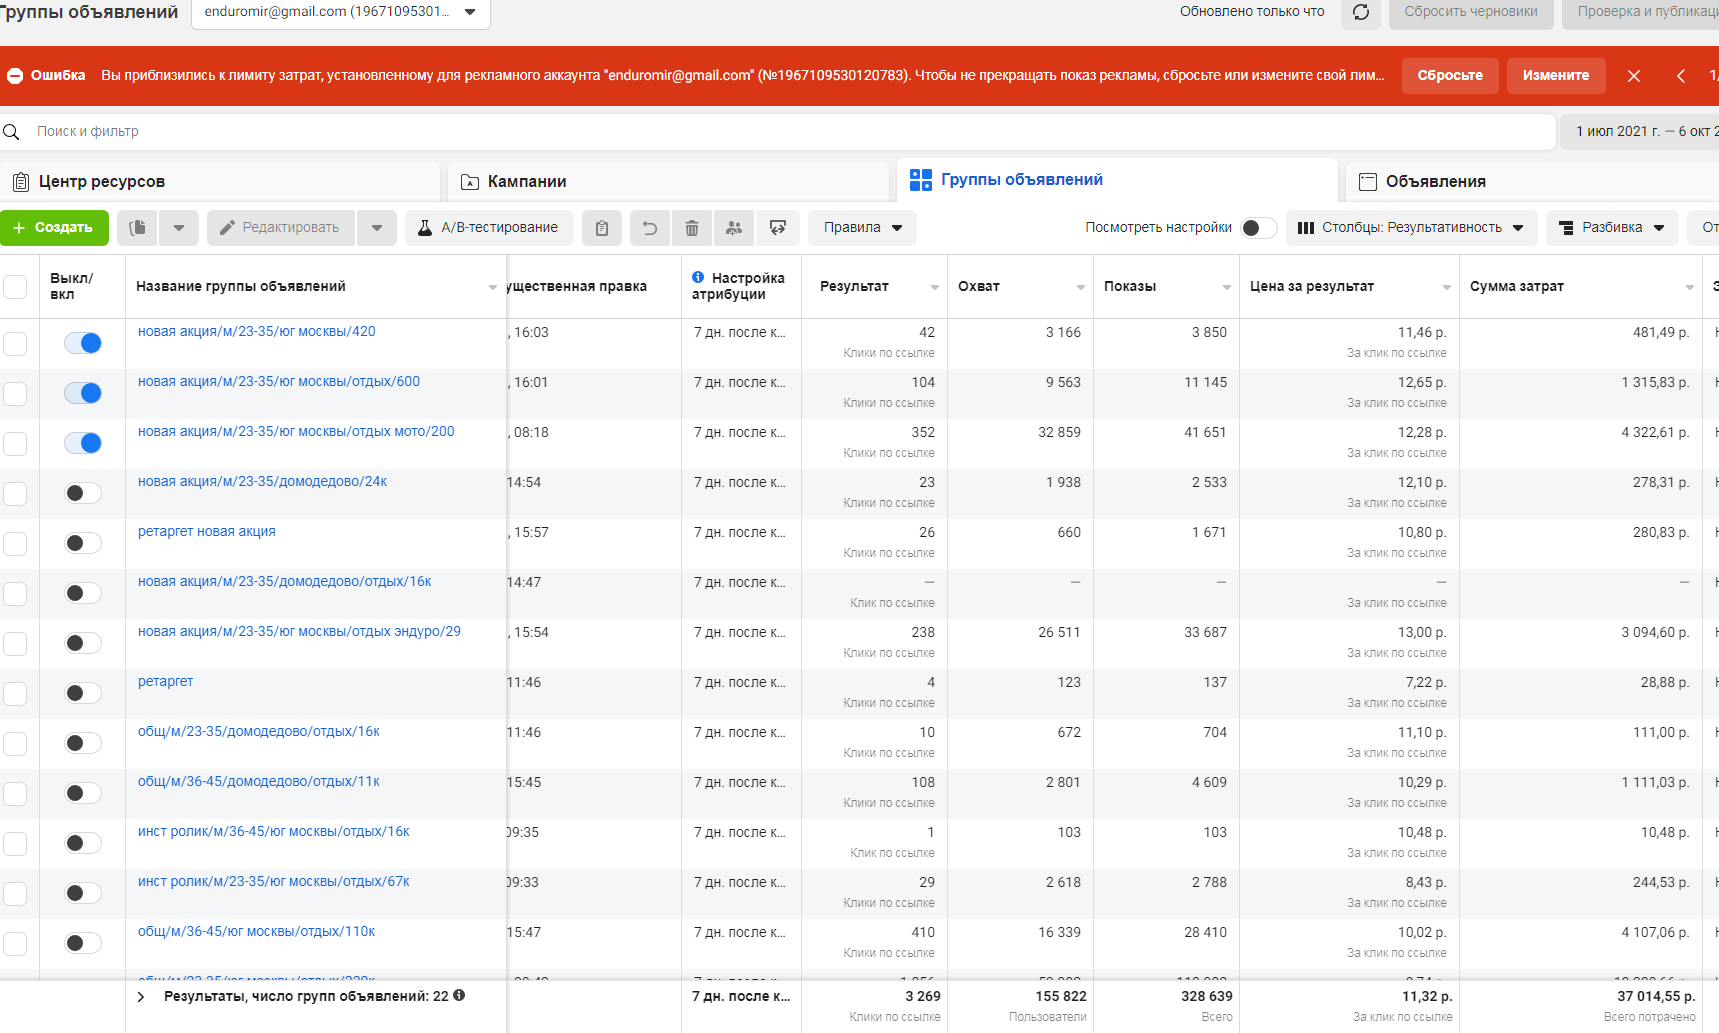Screen dimensions: 1719x1033
Task: Open the ad account selector dropdown
Action: [341, 13]
